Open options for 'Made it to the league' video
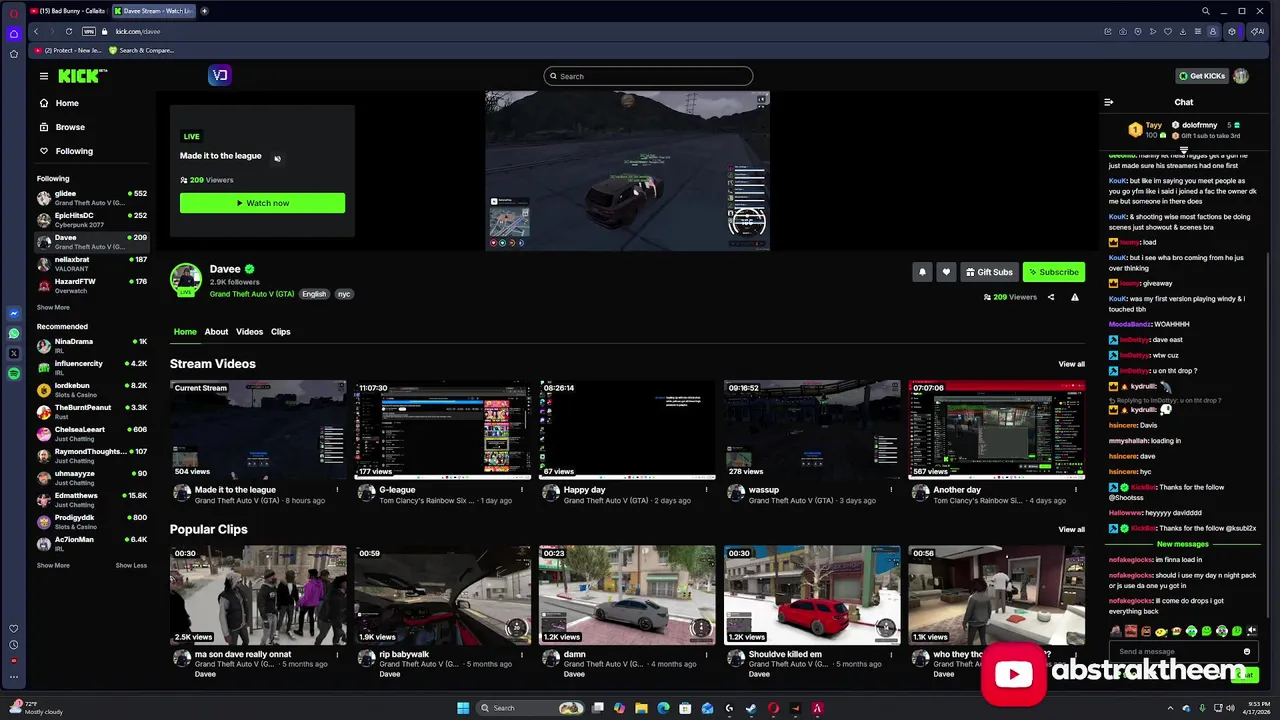 click(337, 490)
